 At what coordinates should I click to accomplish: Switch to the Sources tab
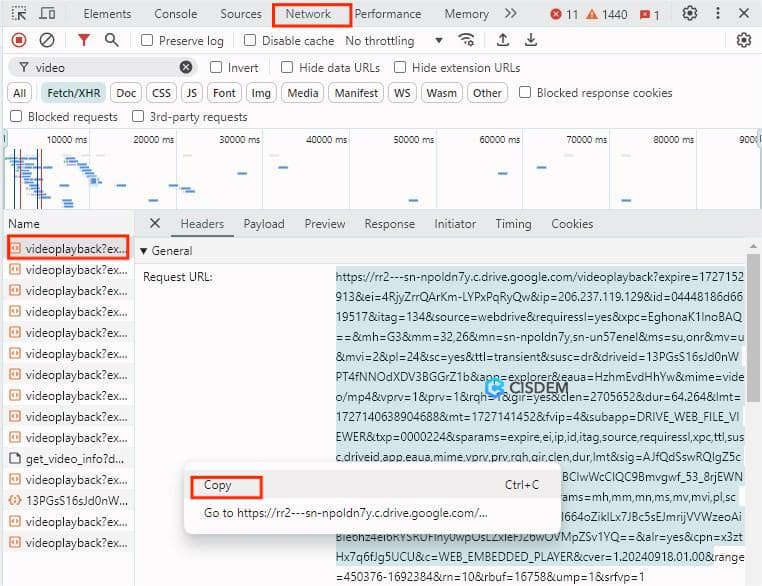click(241, 14)
